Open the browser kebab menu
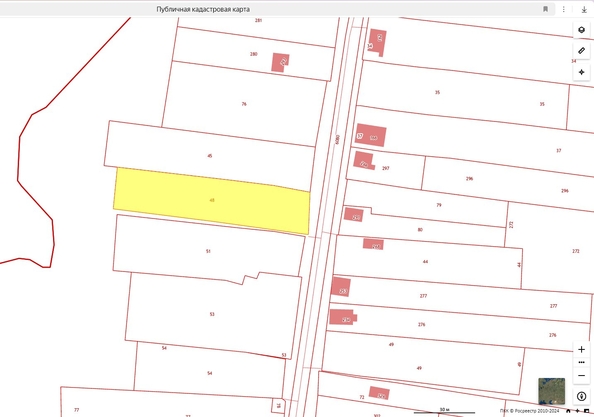The height and width of the screenshot is (417, 594). coord(564,9)
